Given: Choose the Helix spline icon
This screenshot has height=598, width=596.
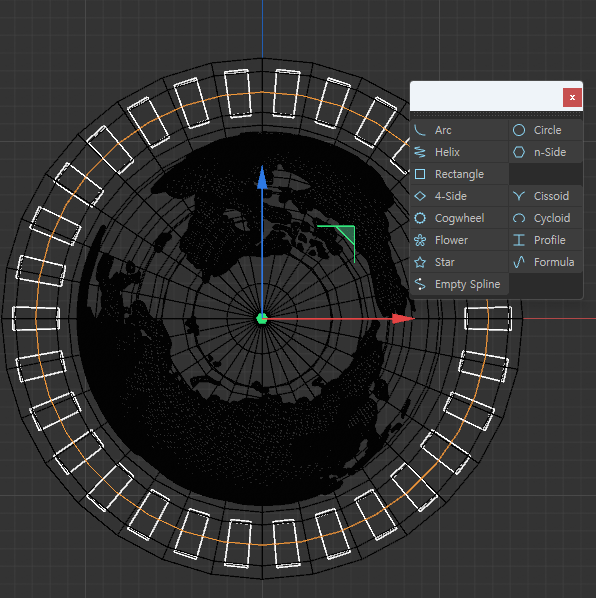Looking at the screenshot, I should point(420,152).
